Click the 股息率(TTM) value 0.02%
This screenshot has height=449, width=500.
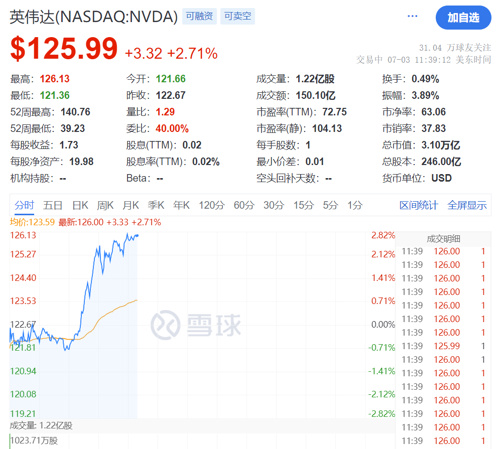click(206, 162)
